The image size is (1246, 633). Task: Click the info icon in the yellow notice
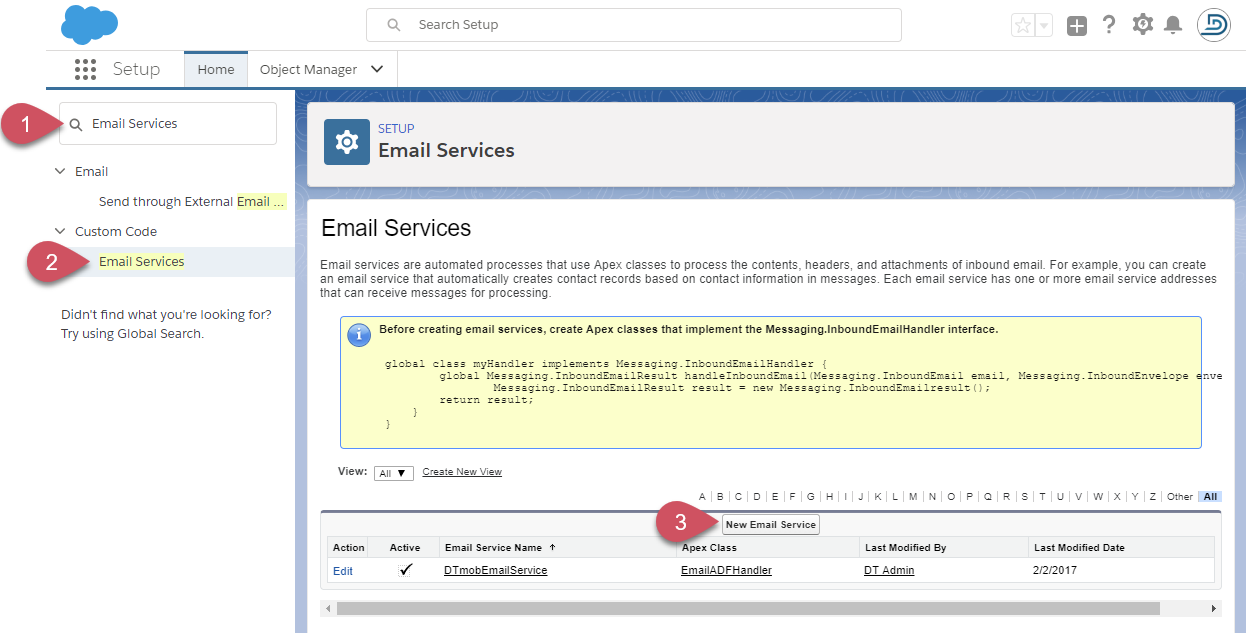[x=359, y=335]
